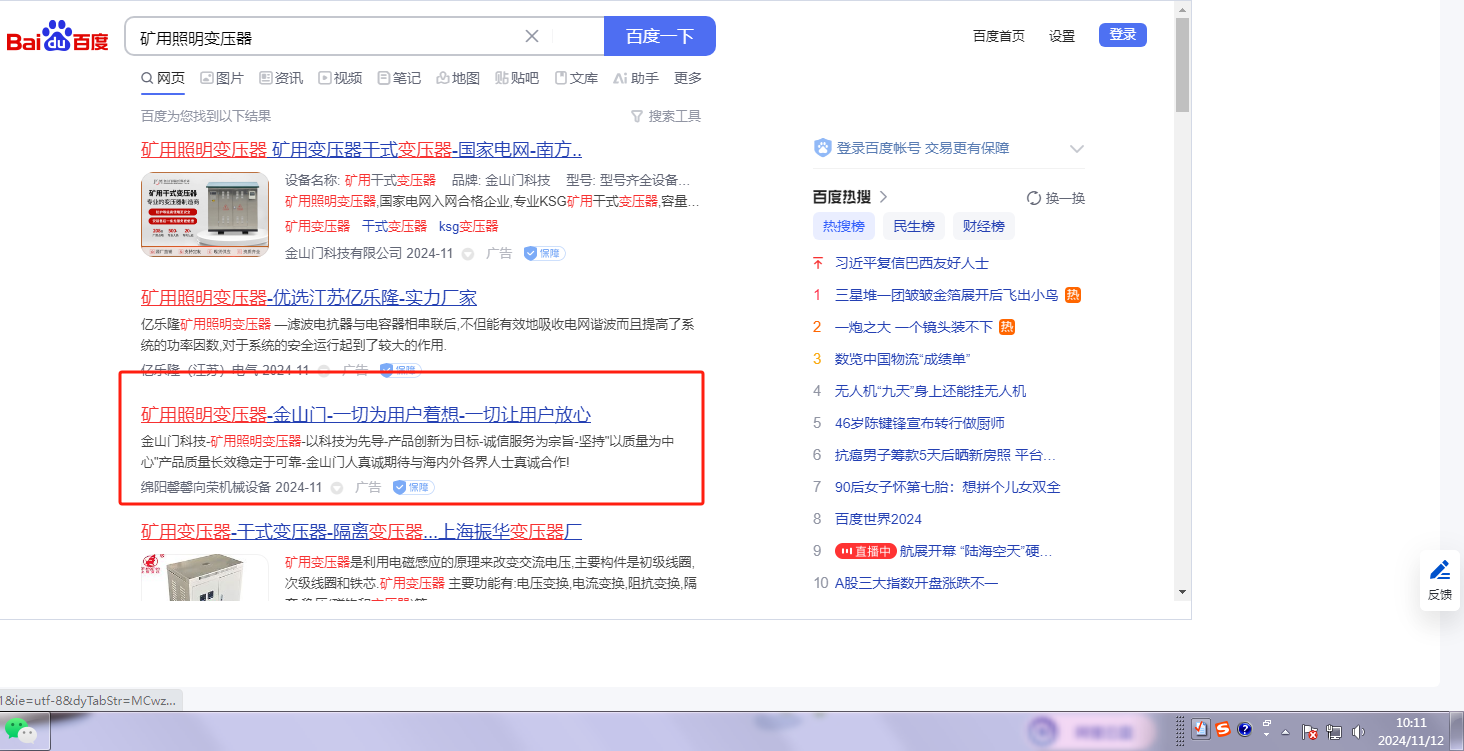Switch to the 视频 search tab
The image size is (1464, 751).
pyautogui.click(x=340, y=78)
